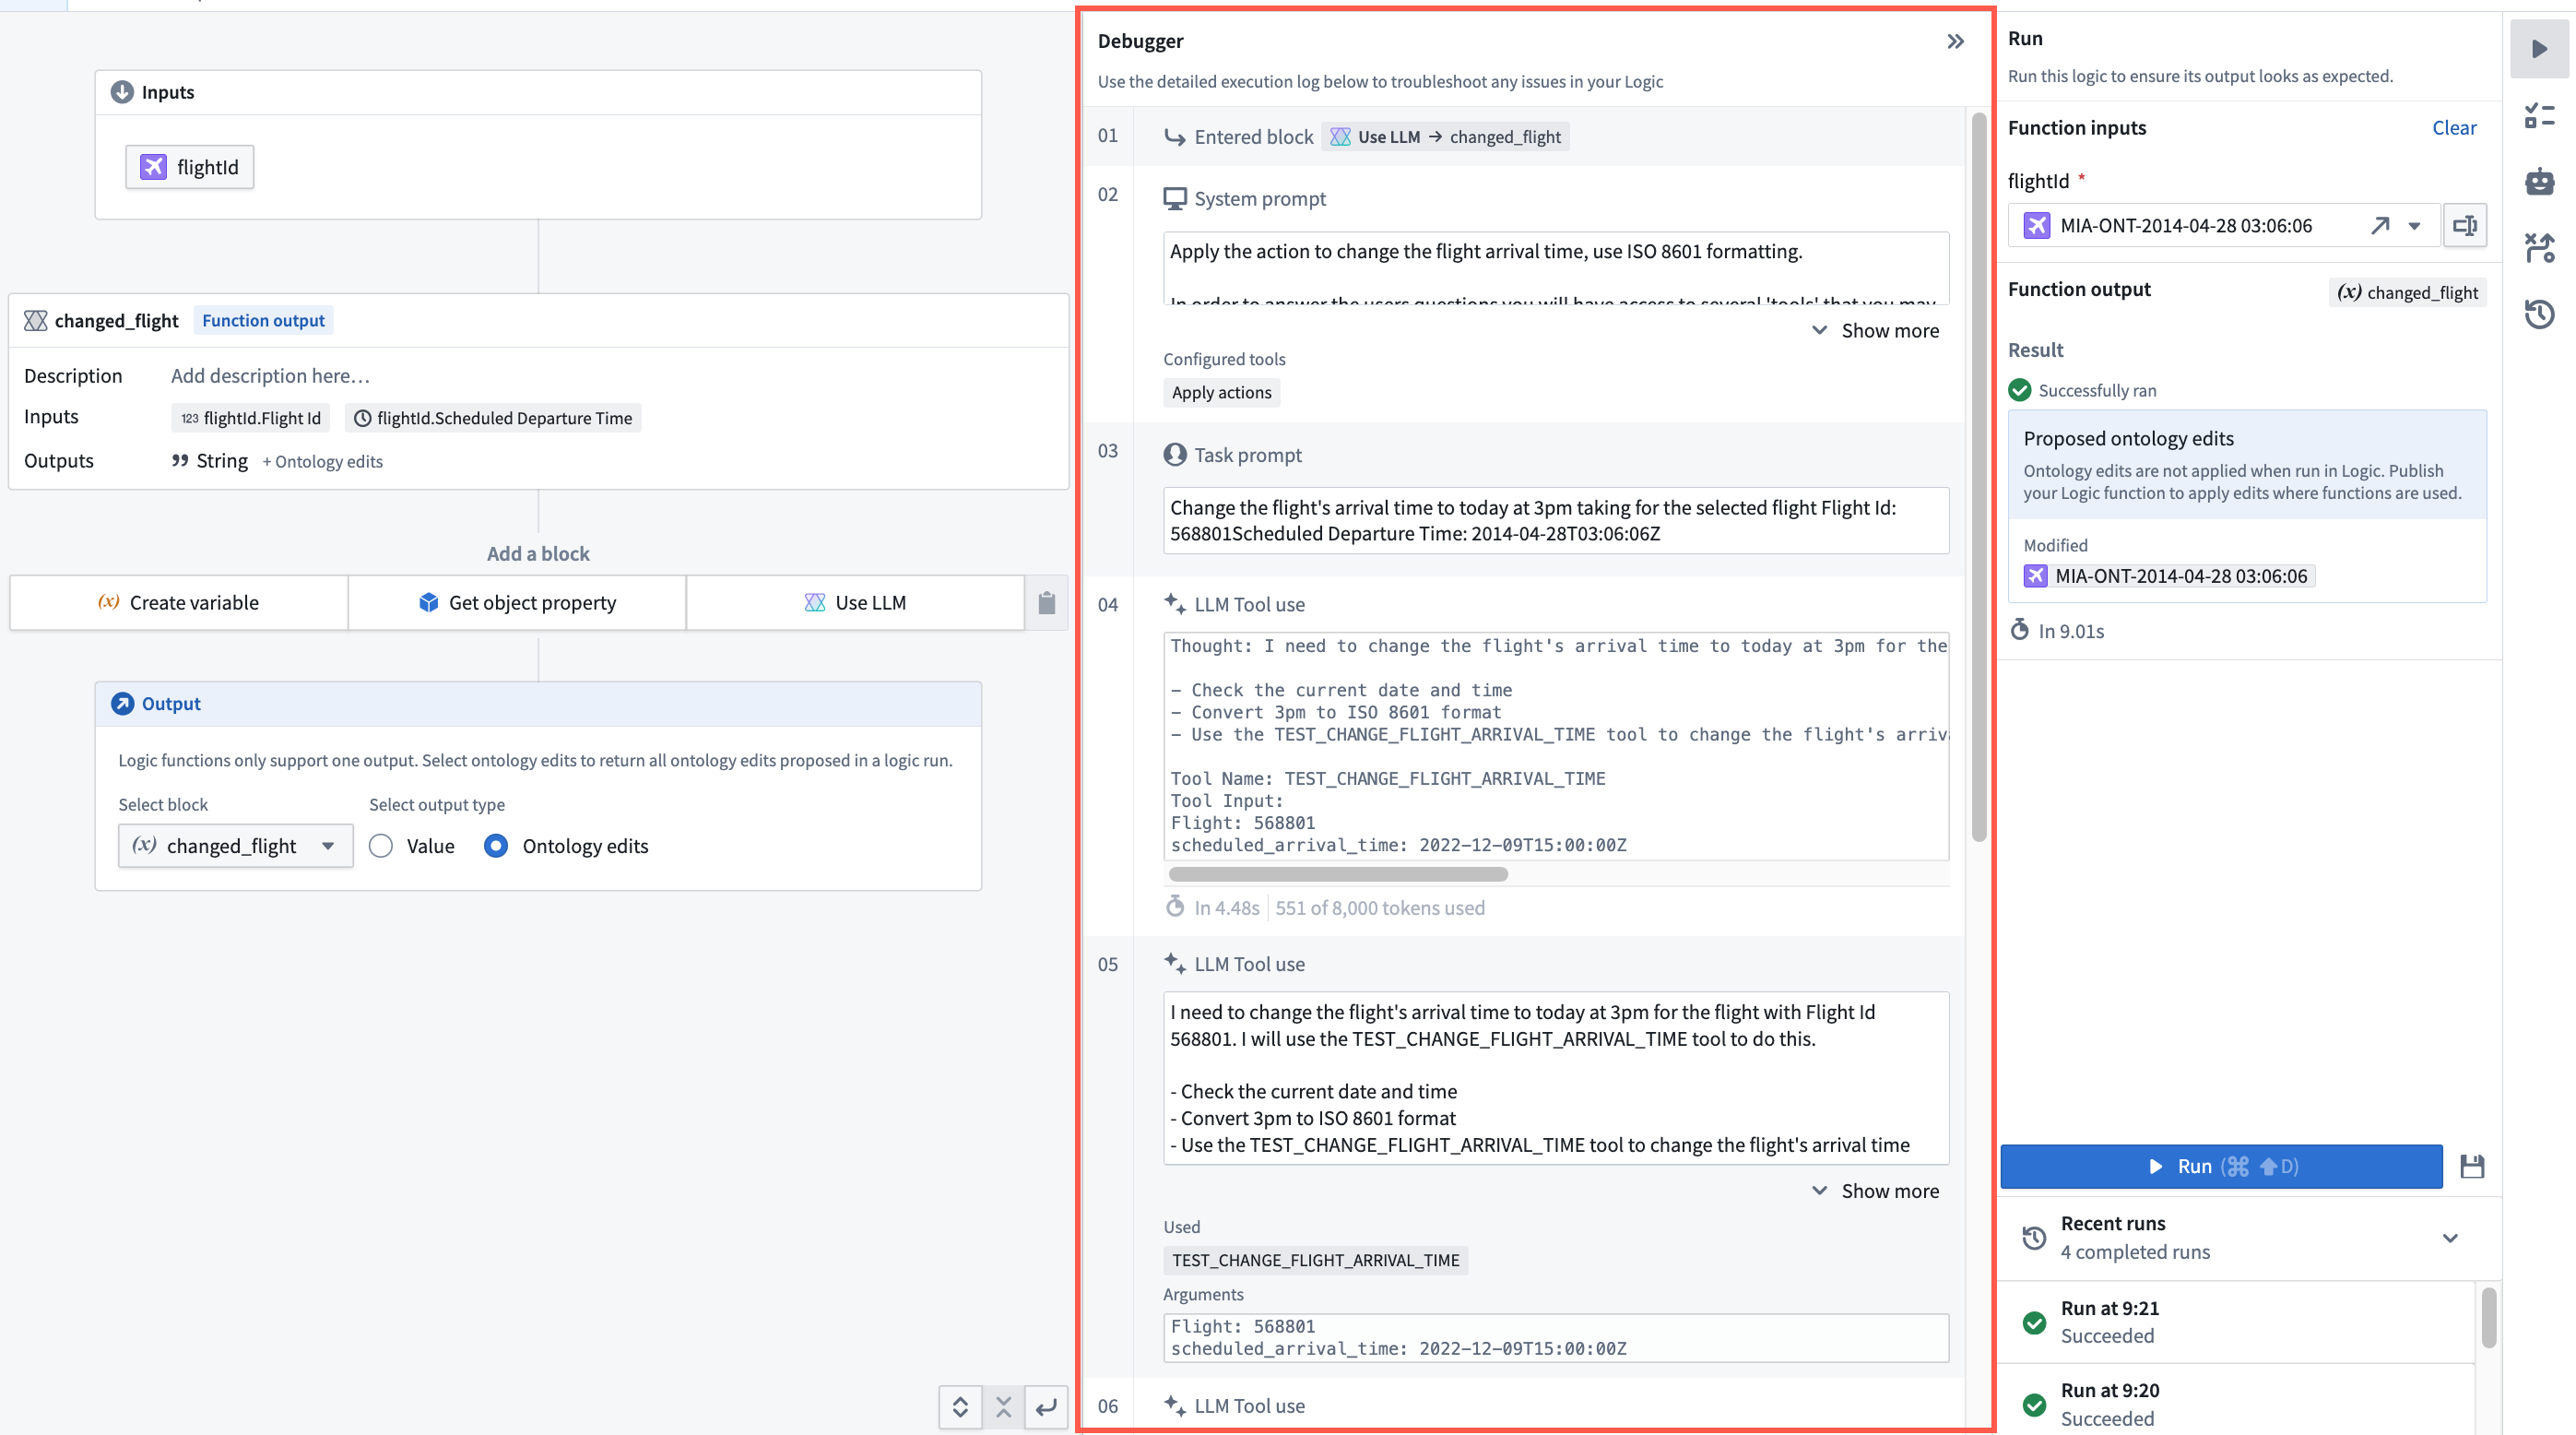
Task: Click the Debugger vertical scrollbar
Action: pos(1978,477)
